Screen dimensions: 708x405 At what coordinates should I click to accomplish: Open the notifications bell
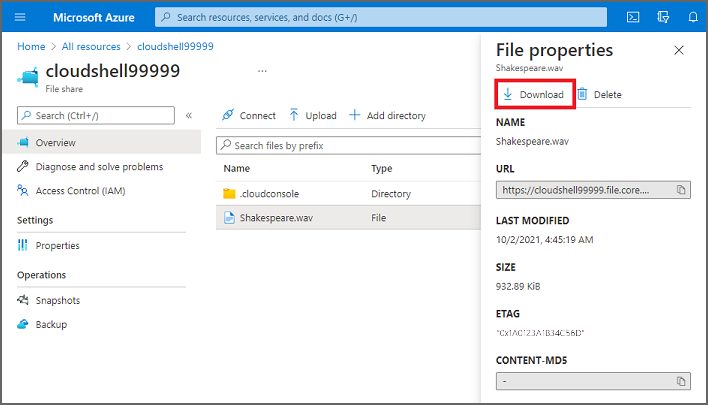(x=693, y=17)
